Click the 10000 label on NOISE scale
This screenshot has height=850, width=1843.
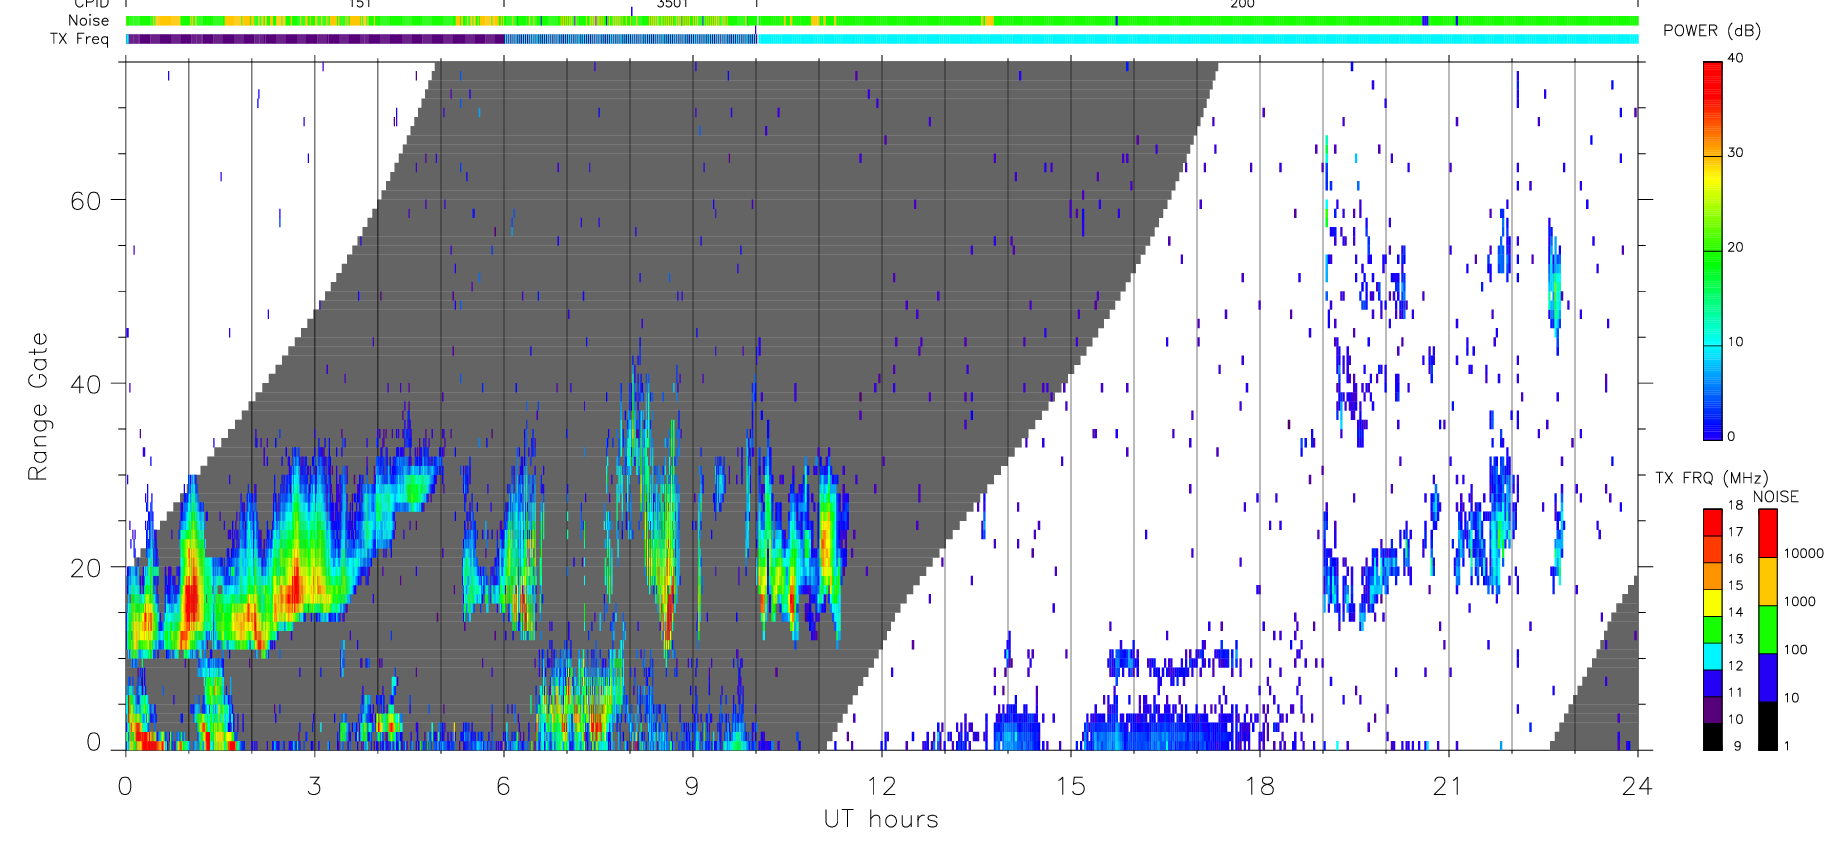point(1804,554)
